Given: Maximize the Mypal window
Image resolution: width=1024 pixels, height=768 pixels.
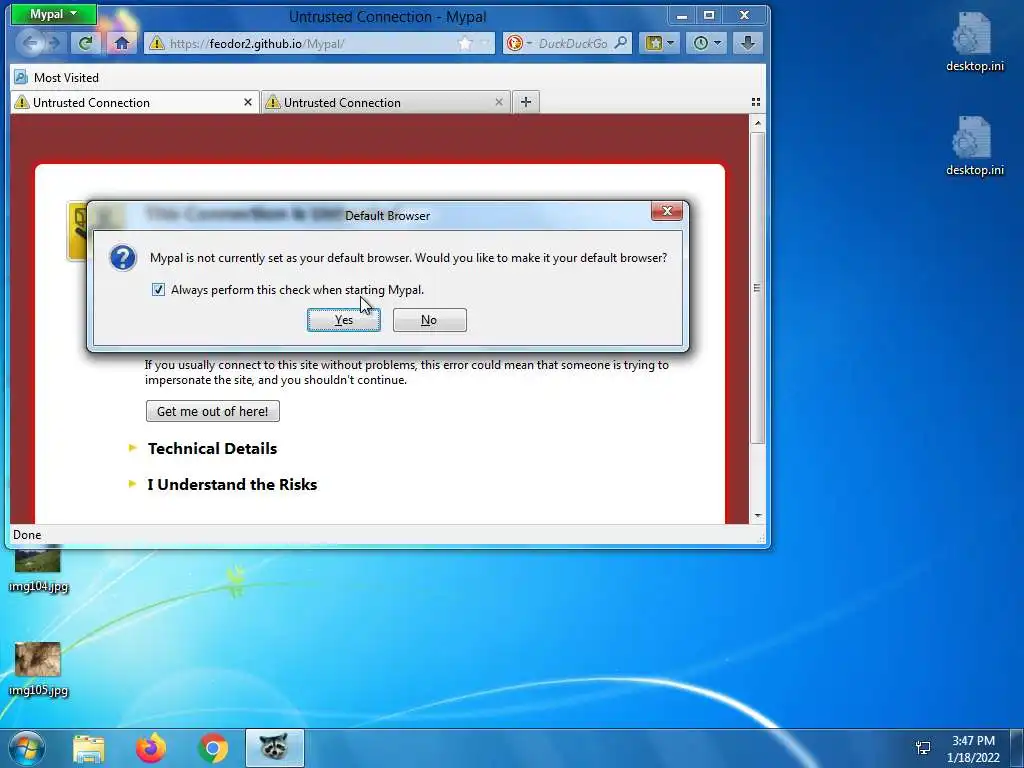Looking at the screenshot, I should coord(709,15).
